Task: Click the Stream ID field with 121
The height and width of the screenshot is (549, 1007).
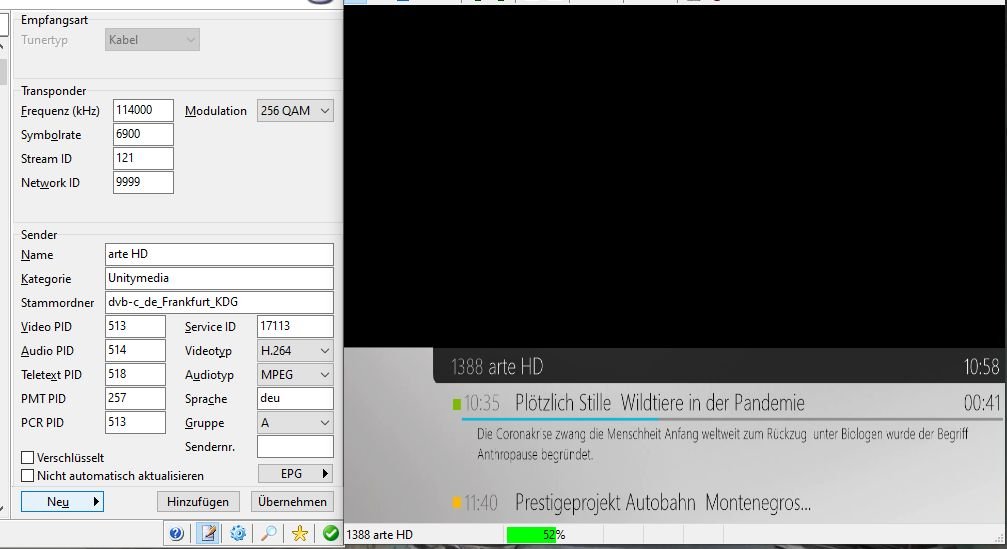Action: (143, 158)
